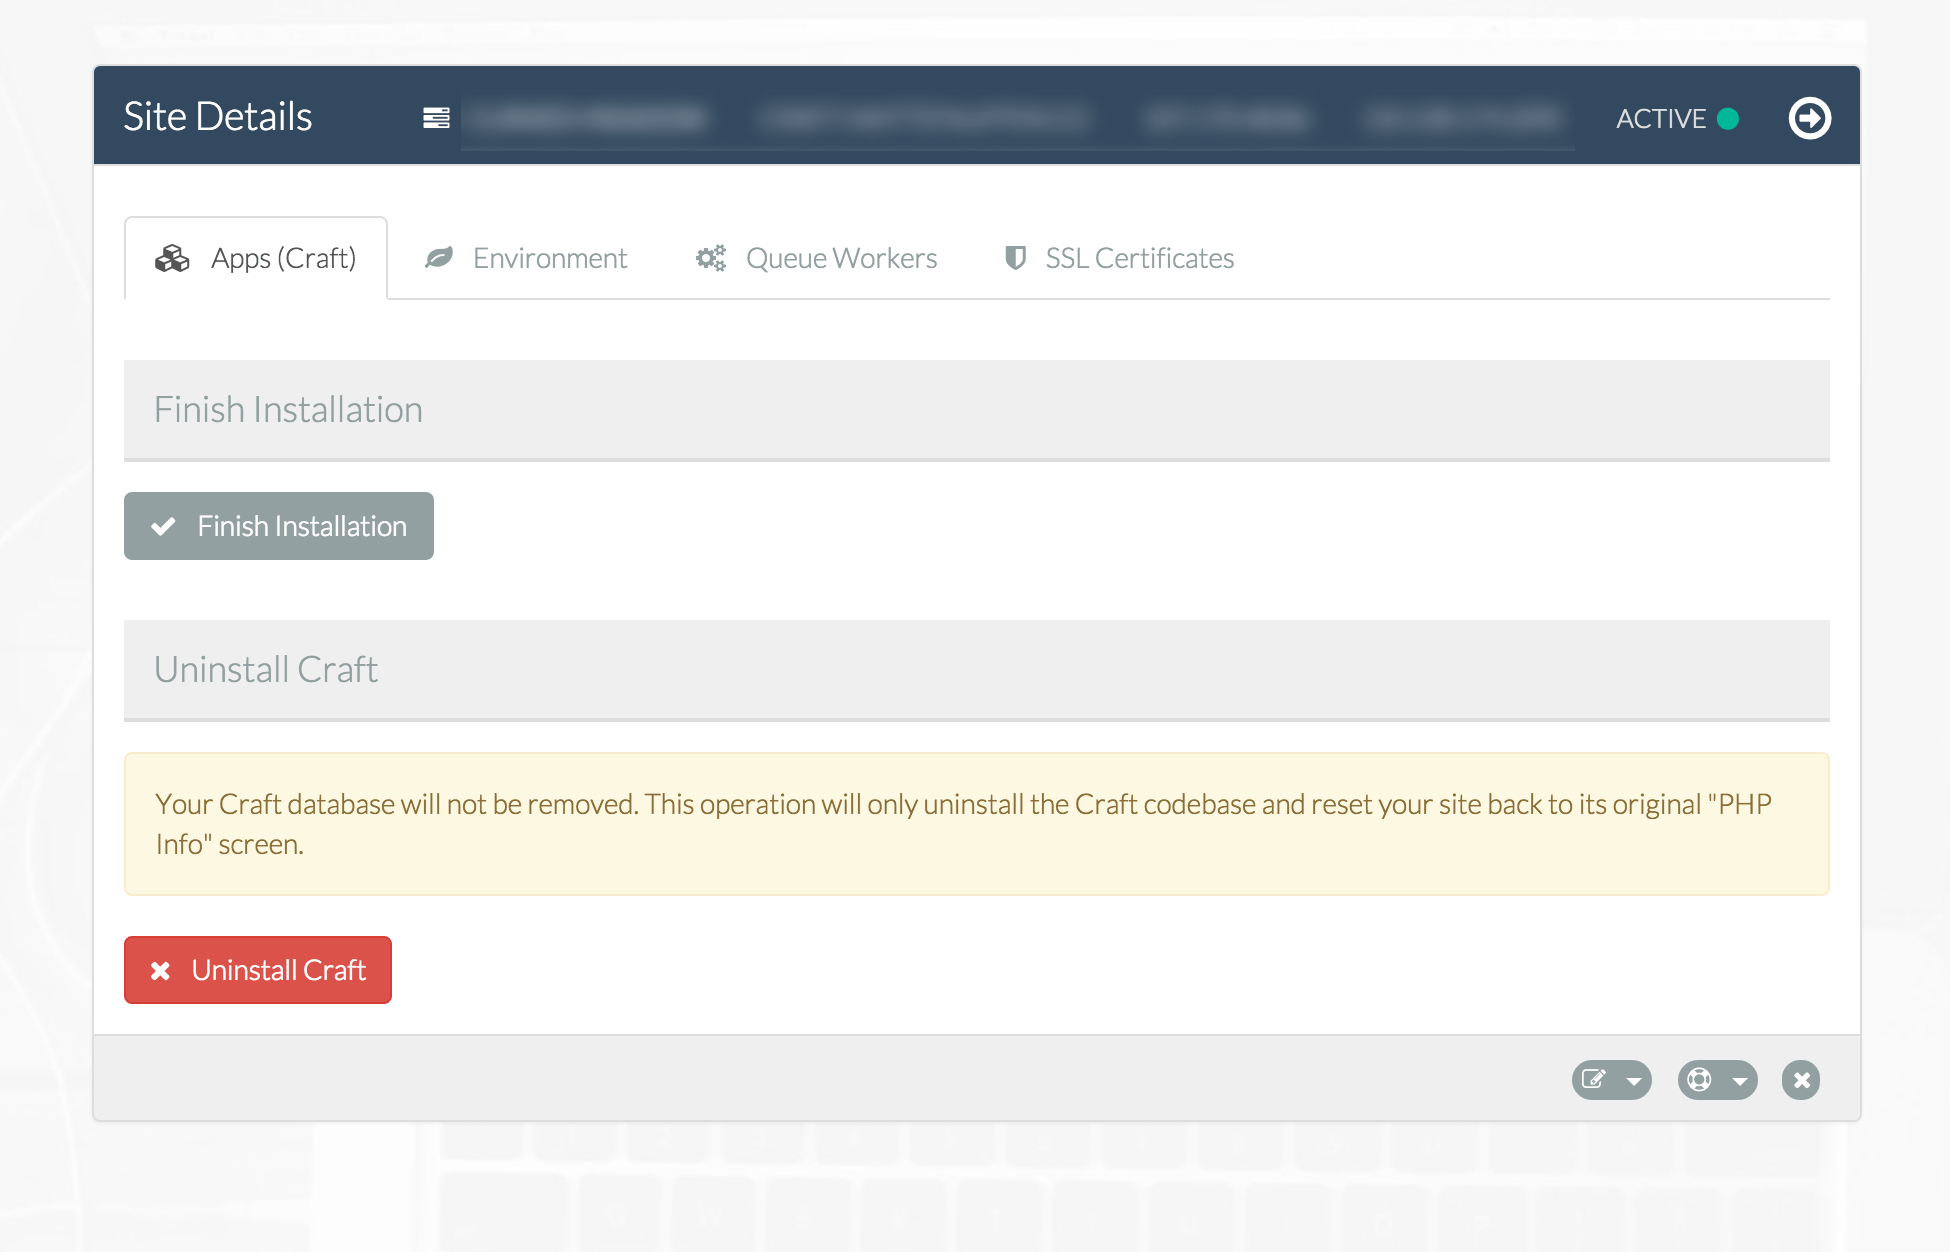Click the Uninstall Craft section heading
1950x1252 pixels.
point(266,670)
